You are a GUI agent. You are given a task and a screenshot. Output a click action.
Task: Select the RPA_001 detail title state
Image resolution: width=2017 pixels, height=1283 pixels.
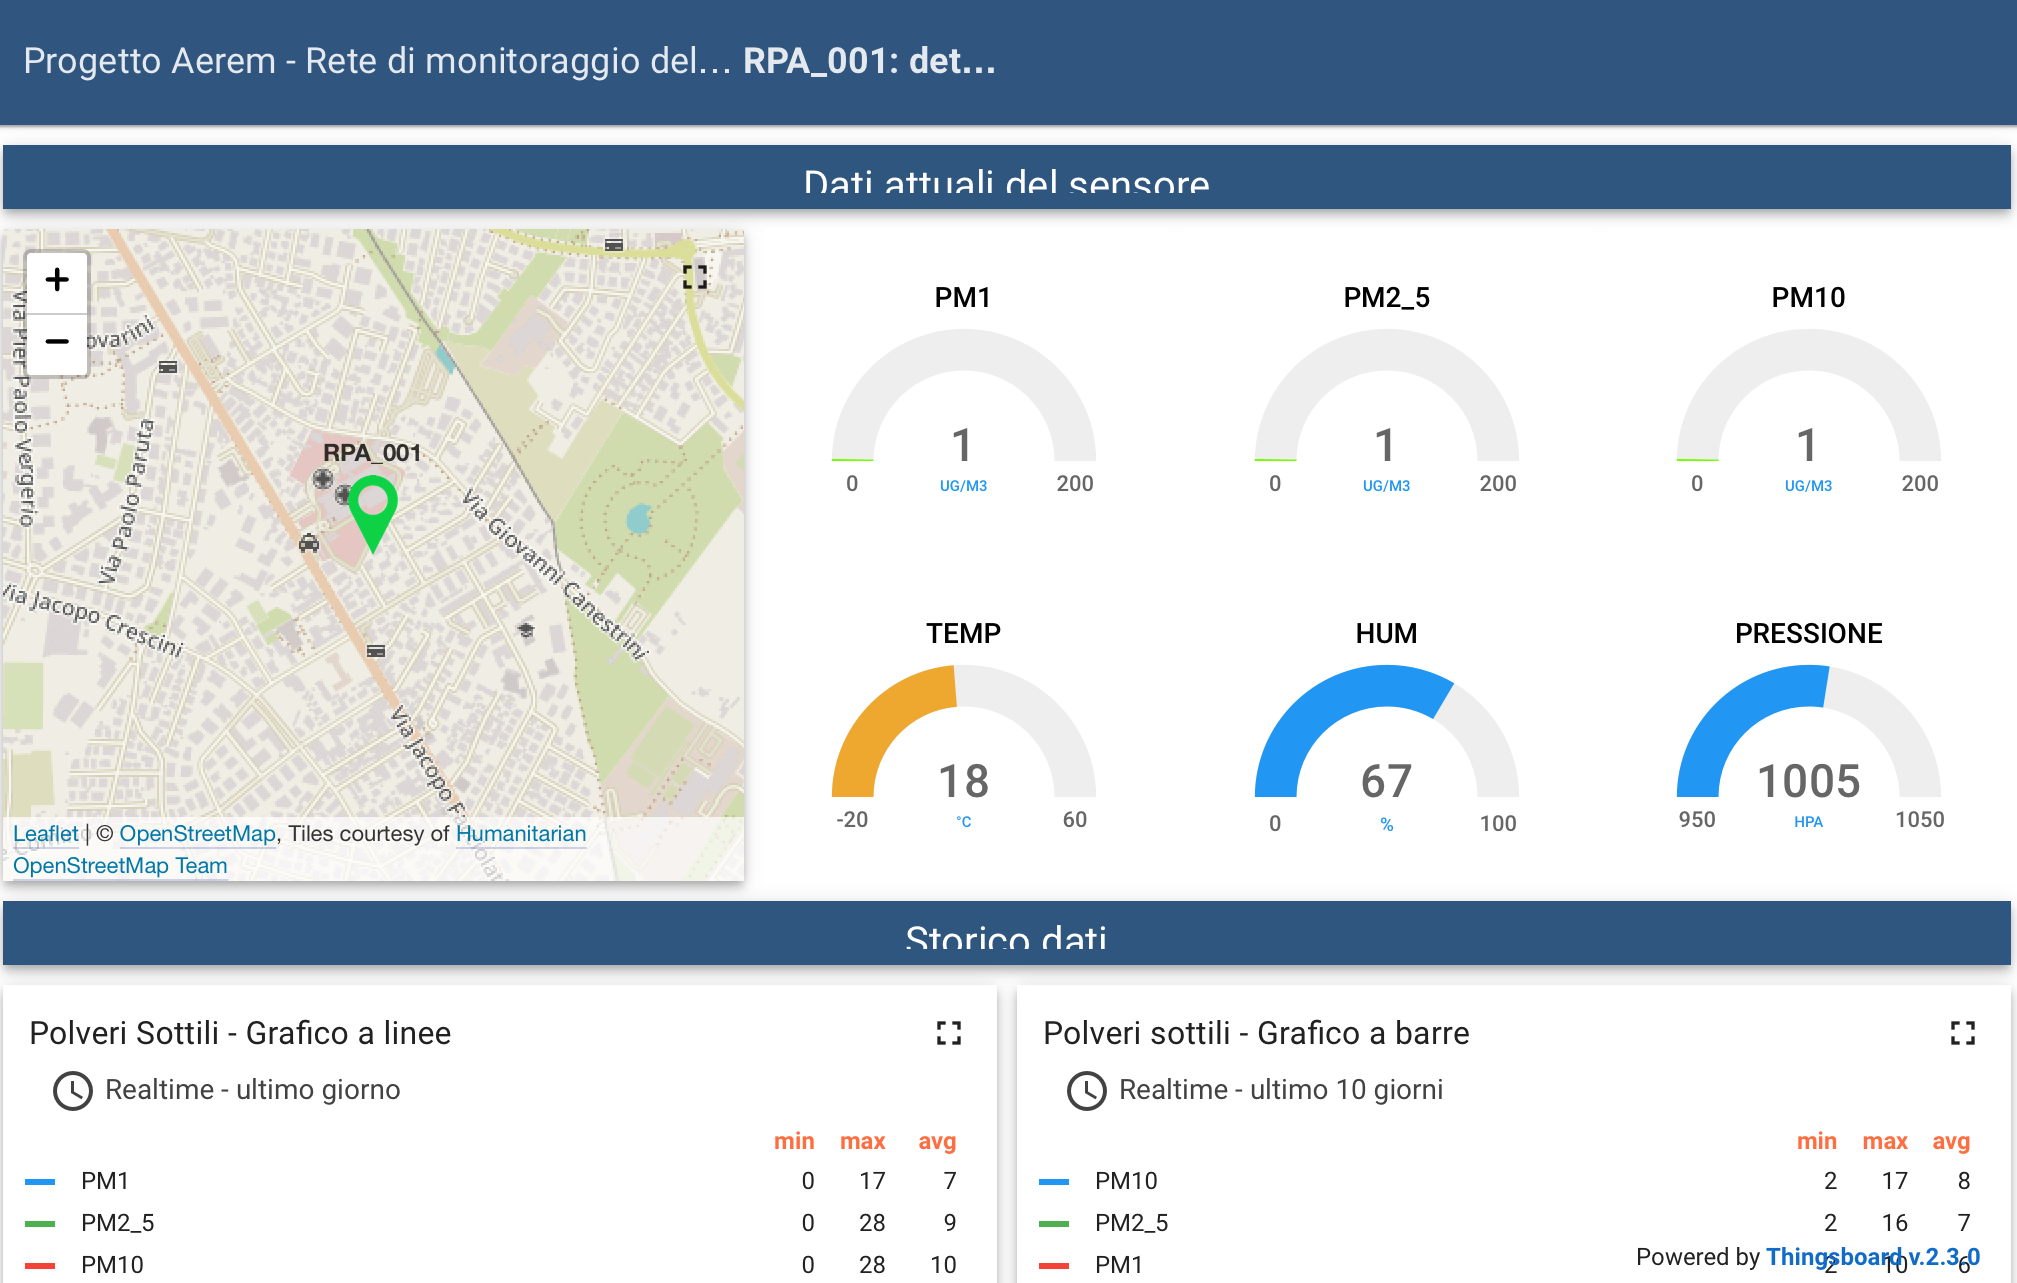(869, 61)
